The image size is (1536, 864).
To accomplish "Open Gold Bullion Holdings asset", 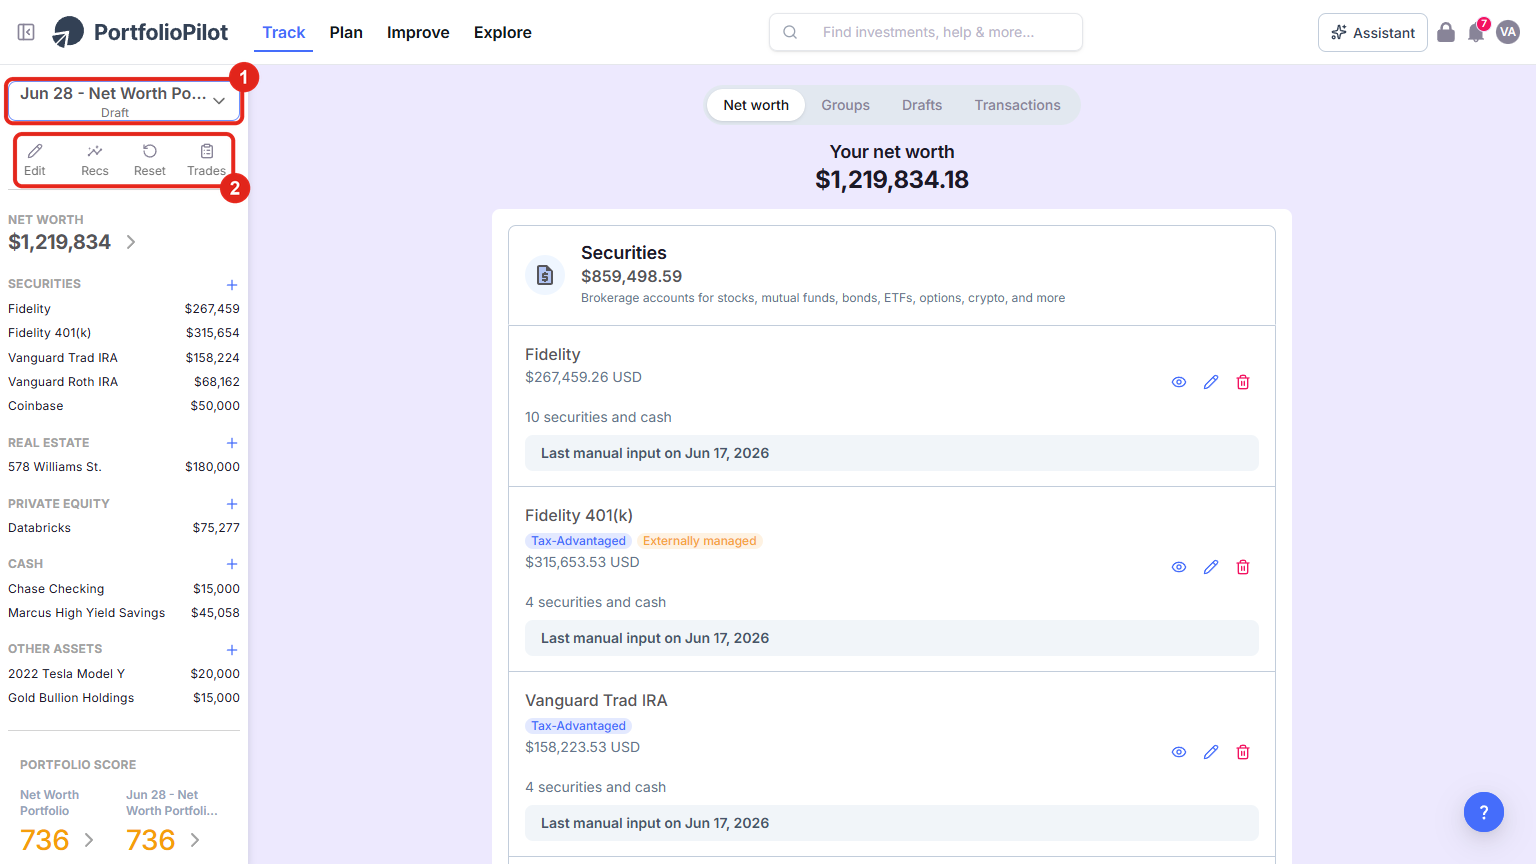I will tap(124, 698).
